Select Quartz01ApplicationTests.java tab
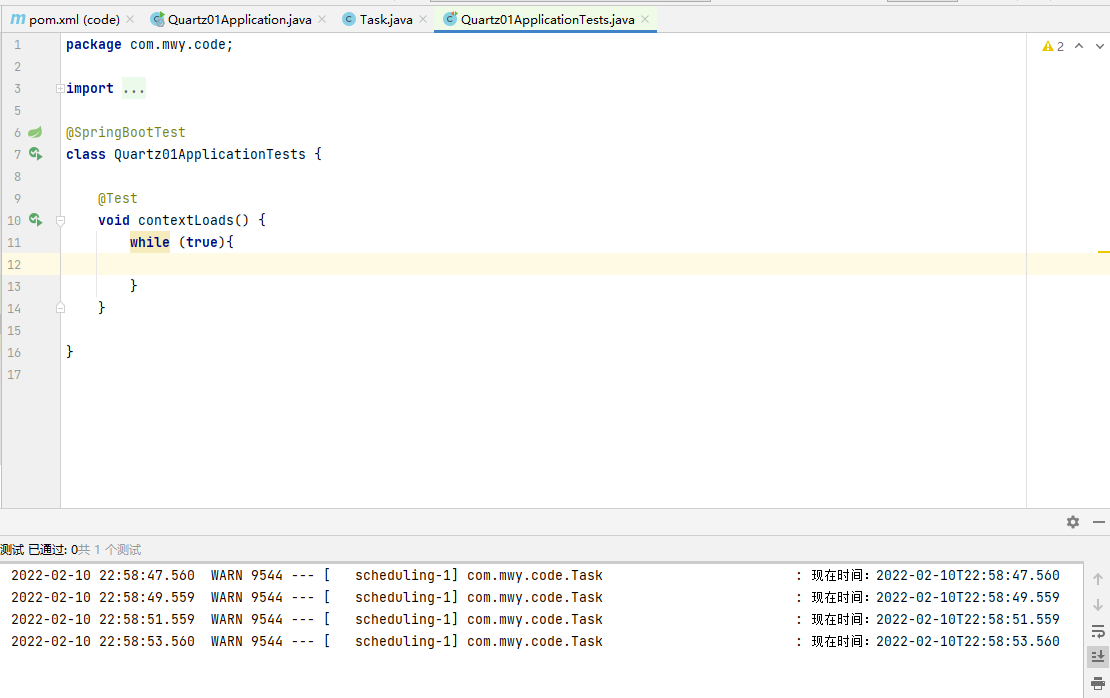 (x=547, y=20)
